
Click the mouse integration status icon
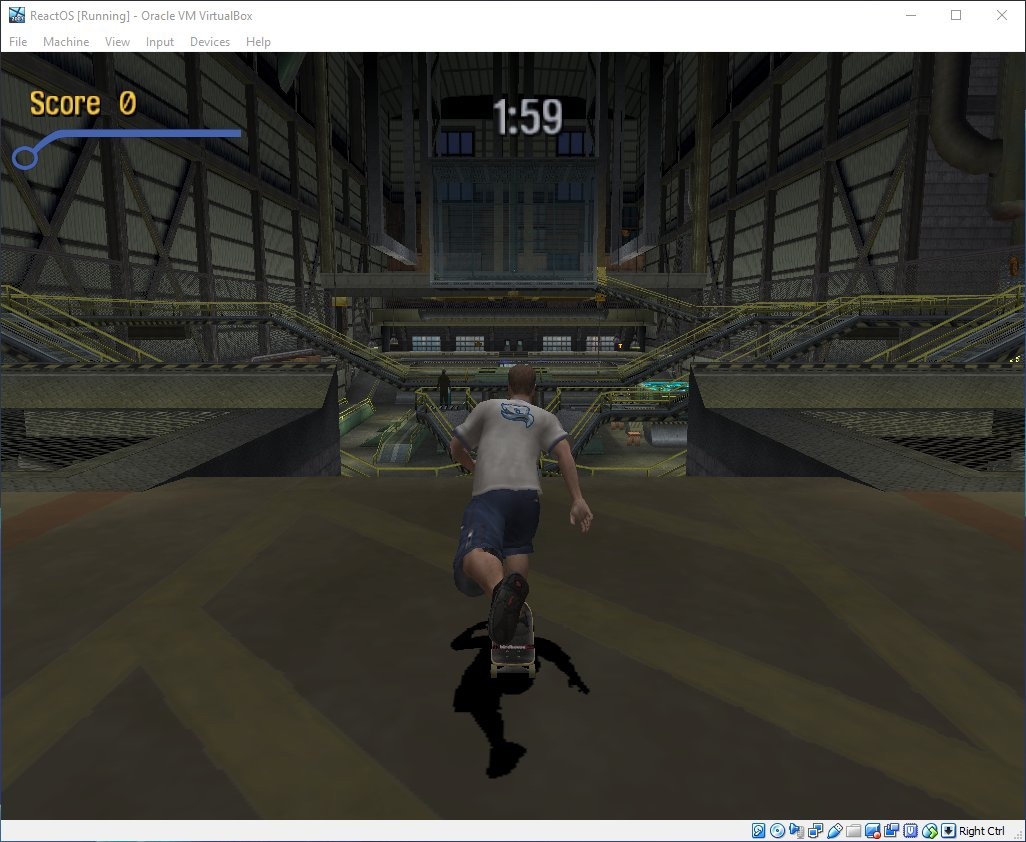pyautogui.click(x=929, y=831)
